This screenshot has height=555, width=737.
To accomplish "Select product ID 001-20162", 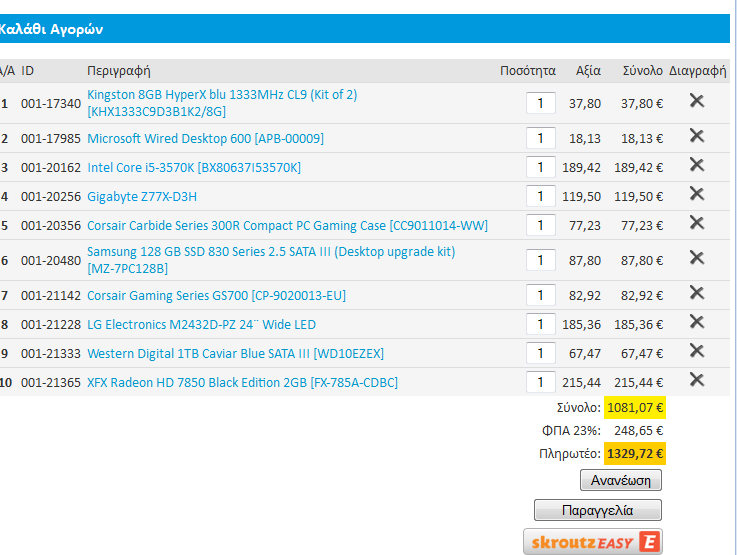I will tap(51, 168).
